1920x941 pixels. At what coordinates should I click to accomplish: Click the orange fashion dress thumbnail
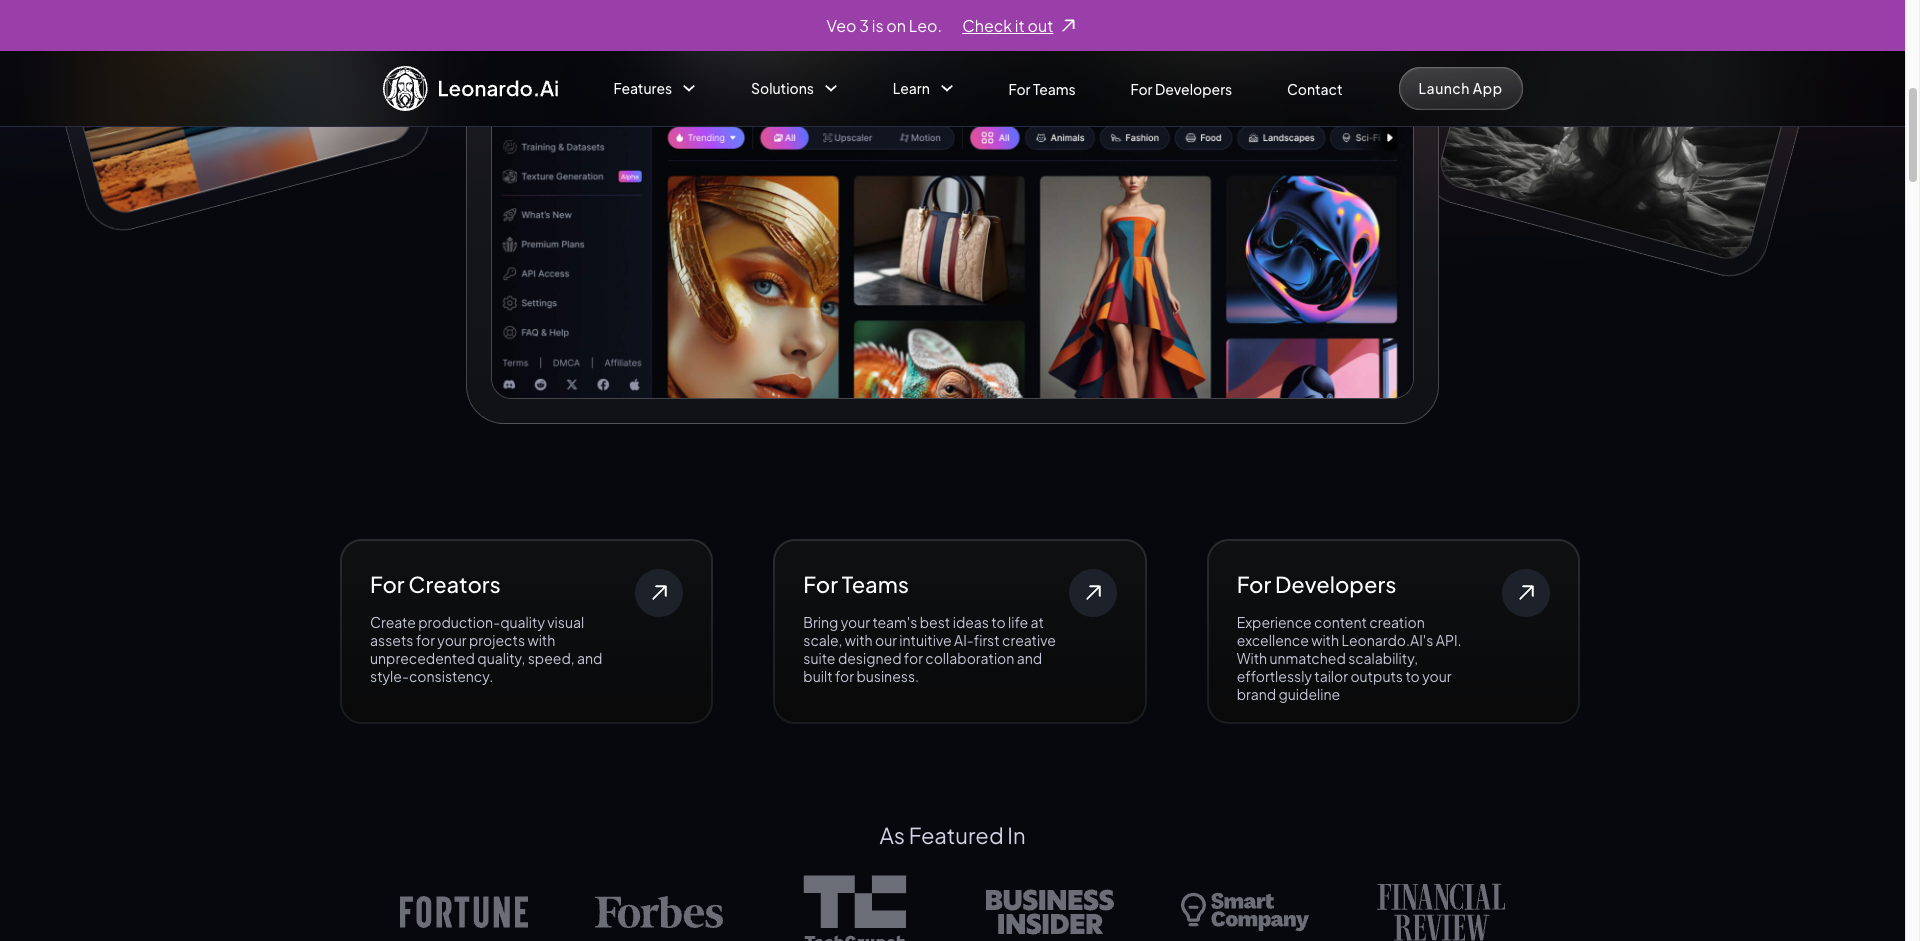pyautogui.click(x=1125, y=285)
